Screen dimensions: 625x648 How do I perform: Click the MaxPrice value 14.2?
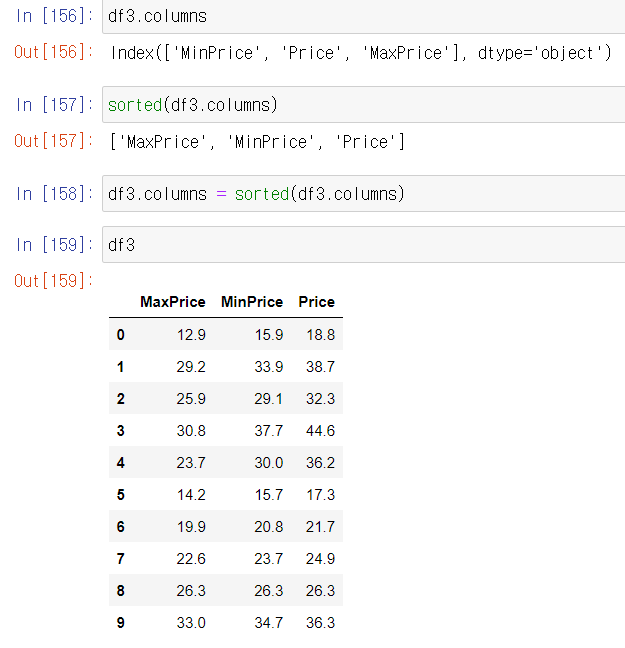(x=191, y=495)
